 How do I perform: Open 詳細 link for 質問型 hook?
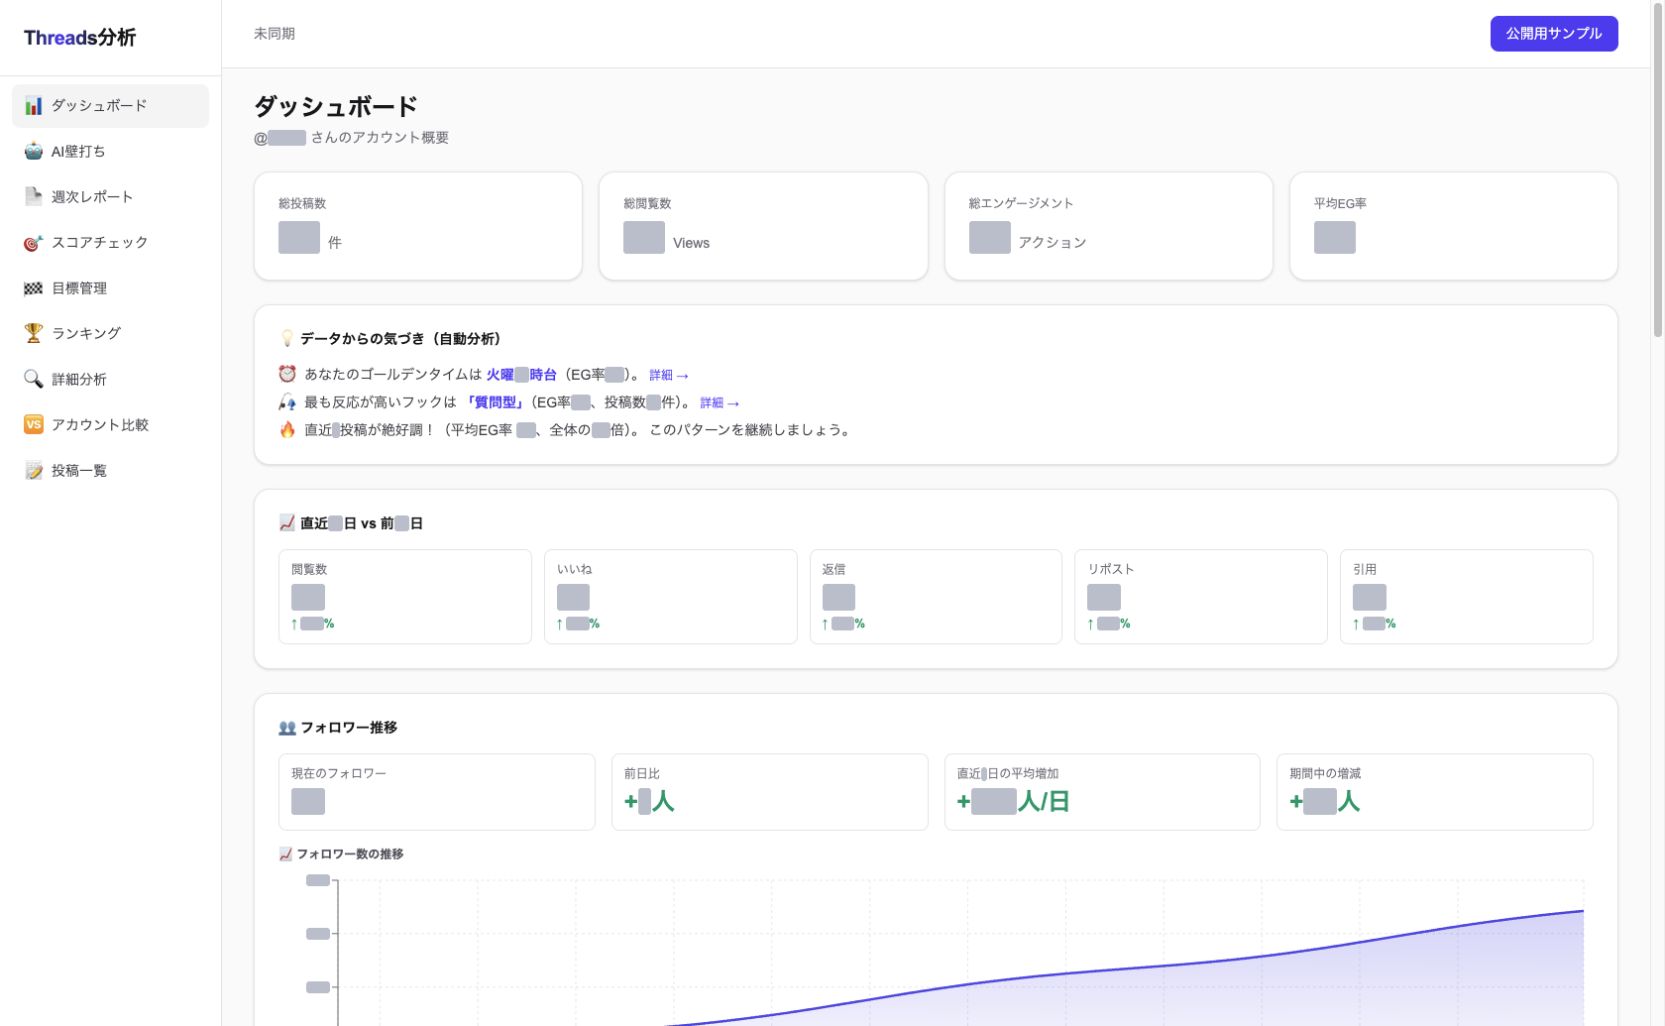click(x=720, y=403)
